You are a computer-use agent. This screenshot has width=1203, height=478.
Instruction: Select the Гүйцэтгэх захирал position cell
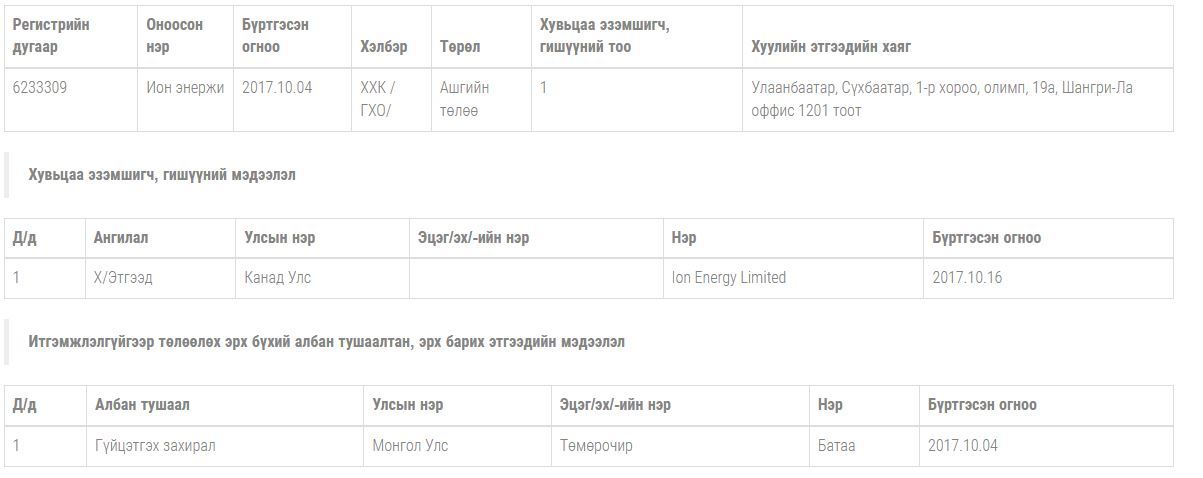155,446
